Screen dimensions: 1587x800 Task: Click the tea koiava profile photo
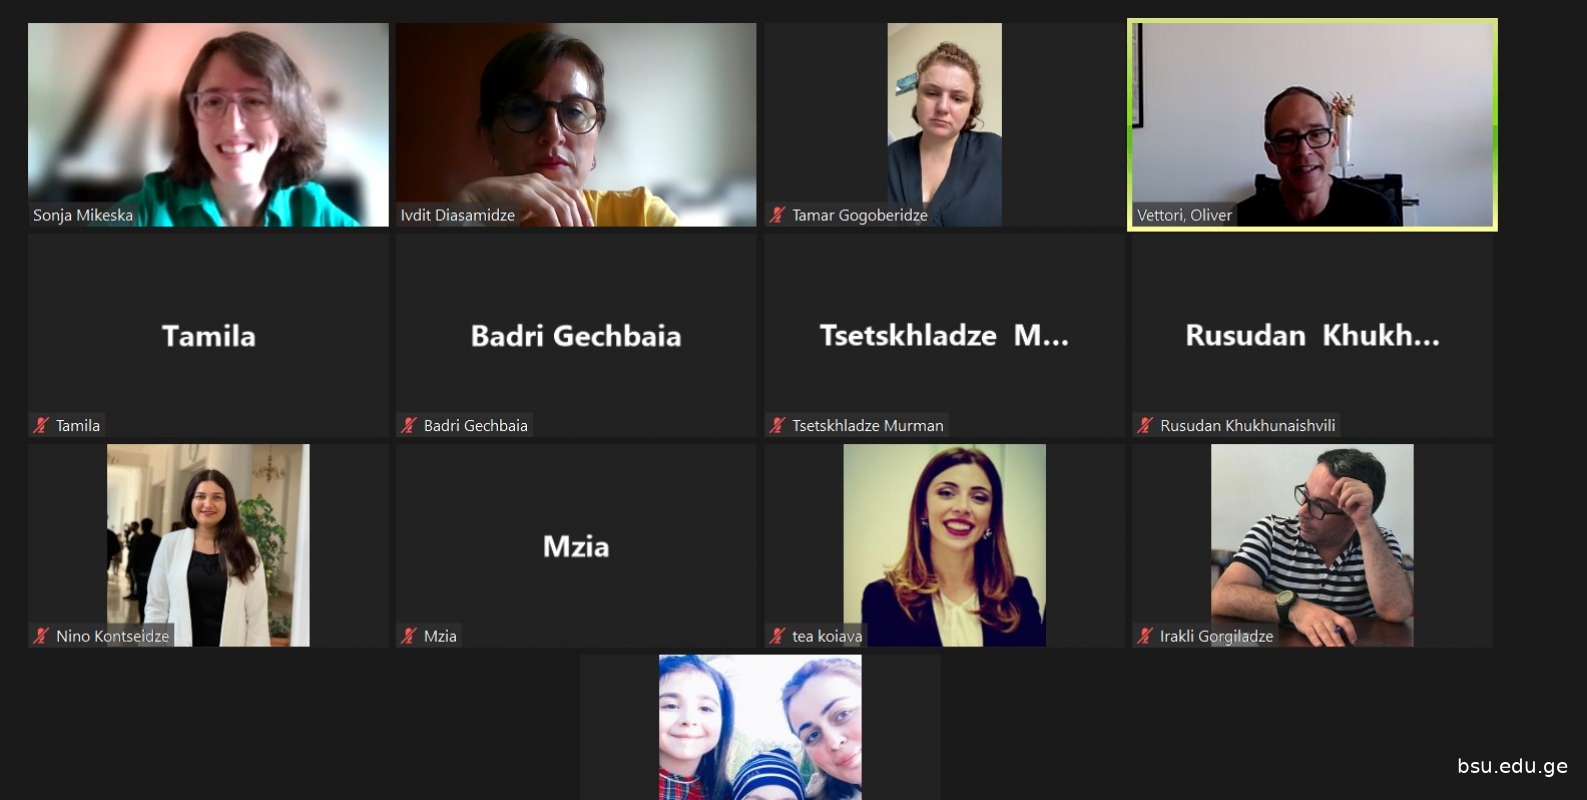(945, 545)
